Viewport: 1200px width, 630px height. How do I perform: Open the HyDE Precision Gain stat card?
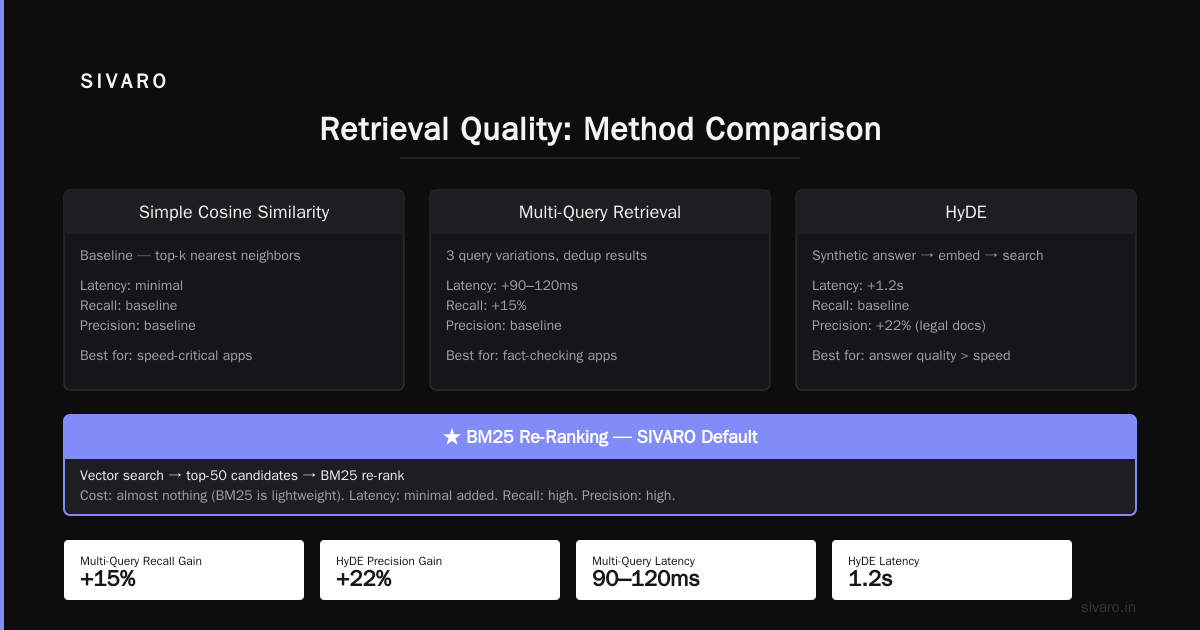440,570
